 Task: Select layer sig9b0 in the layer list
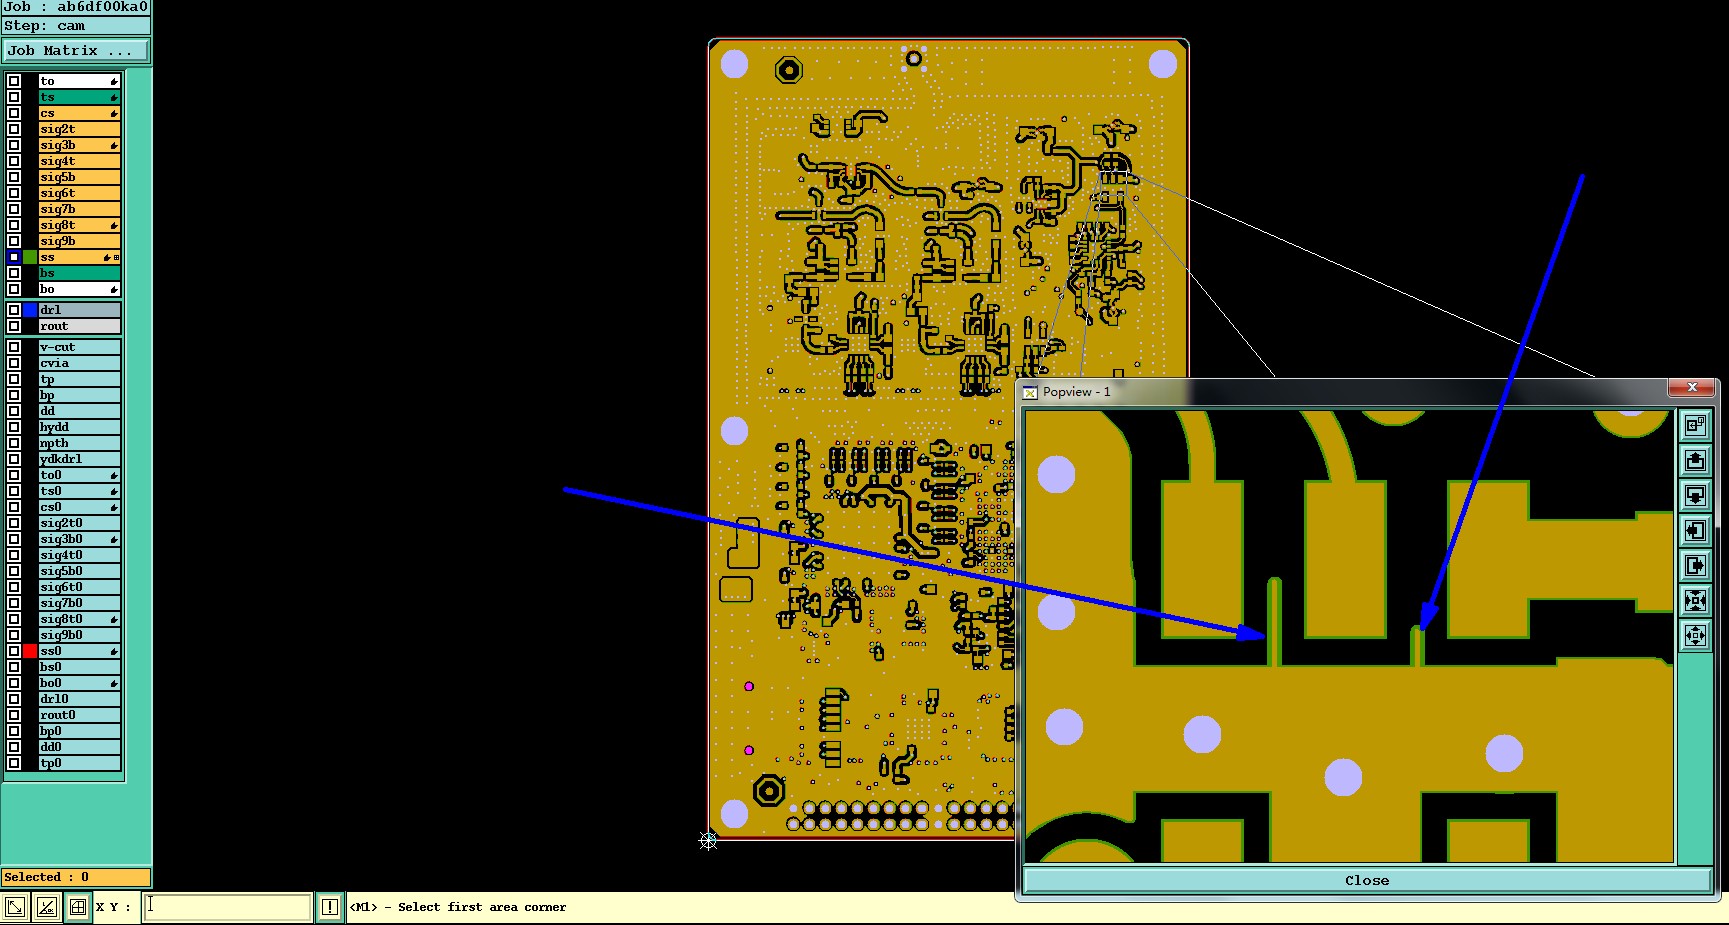(x=79, y=635)
